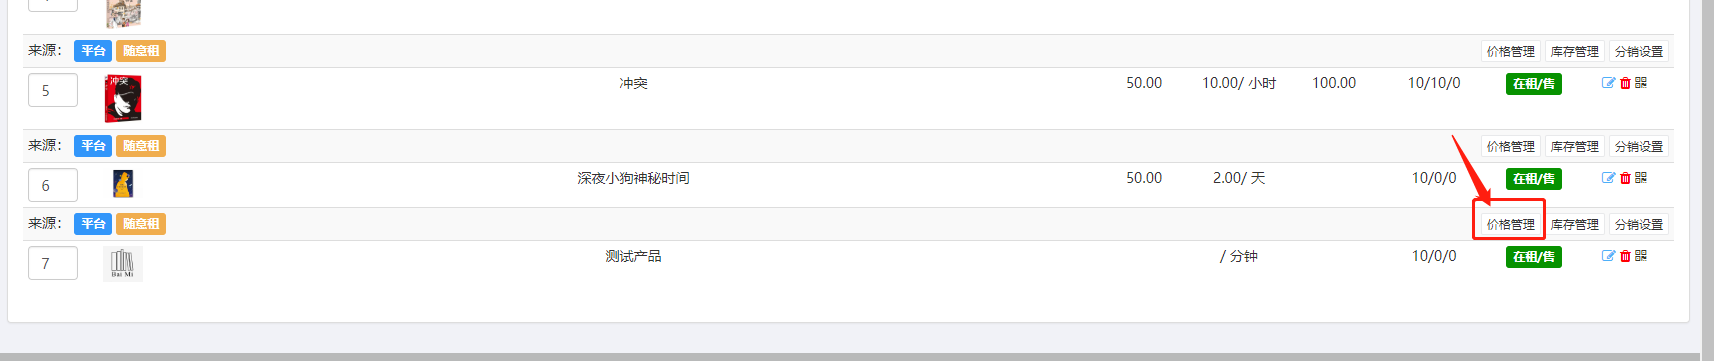The height and width of the screenshot is (361, 1714).
Task: Toggle 在租/售 status for 冲突
Action: point(1533,84)
